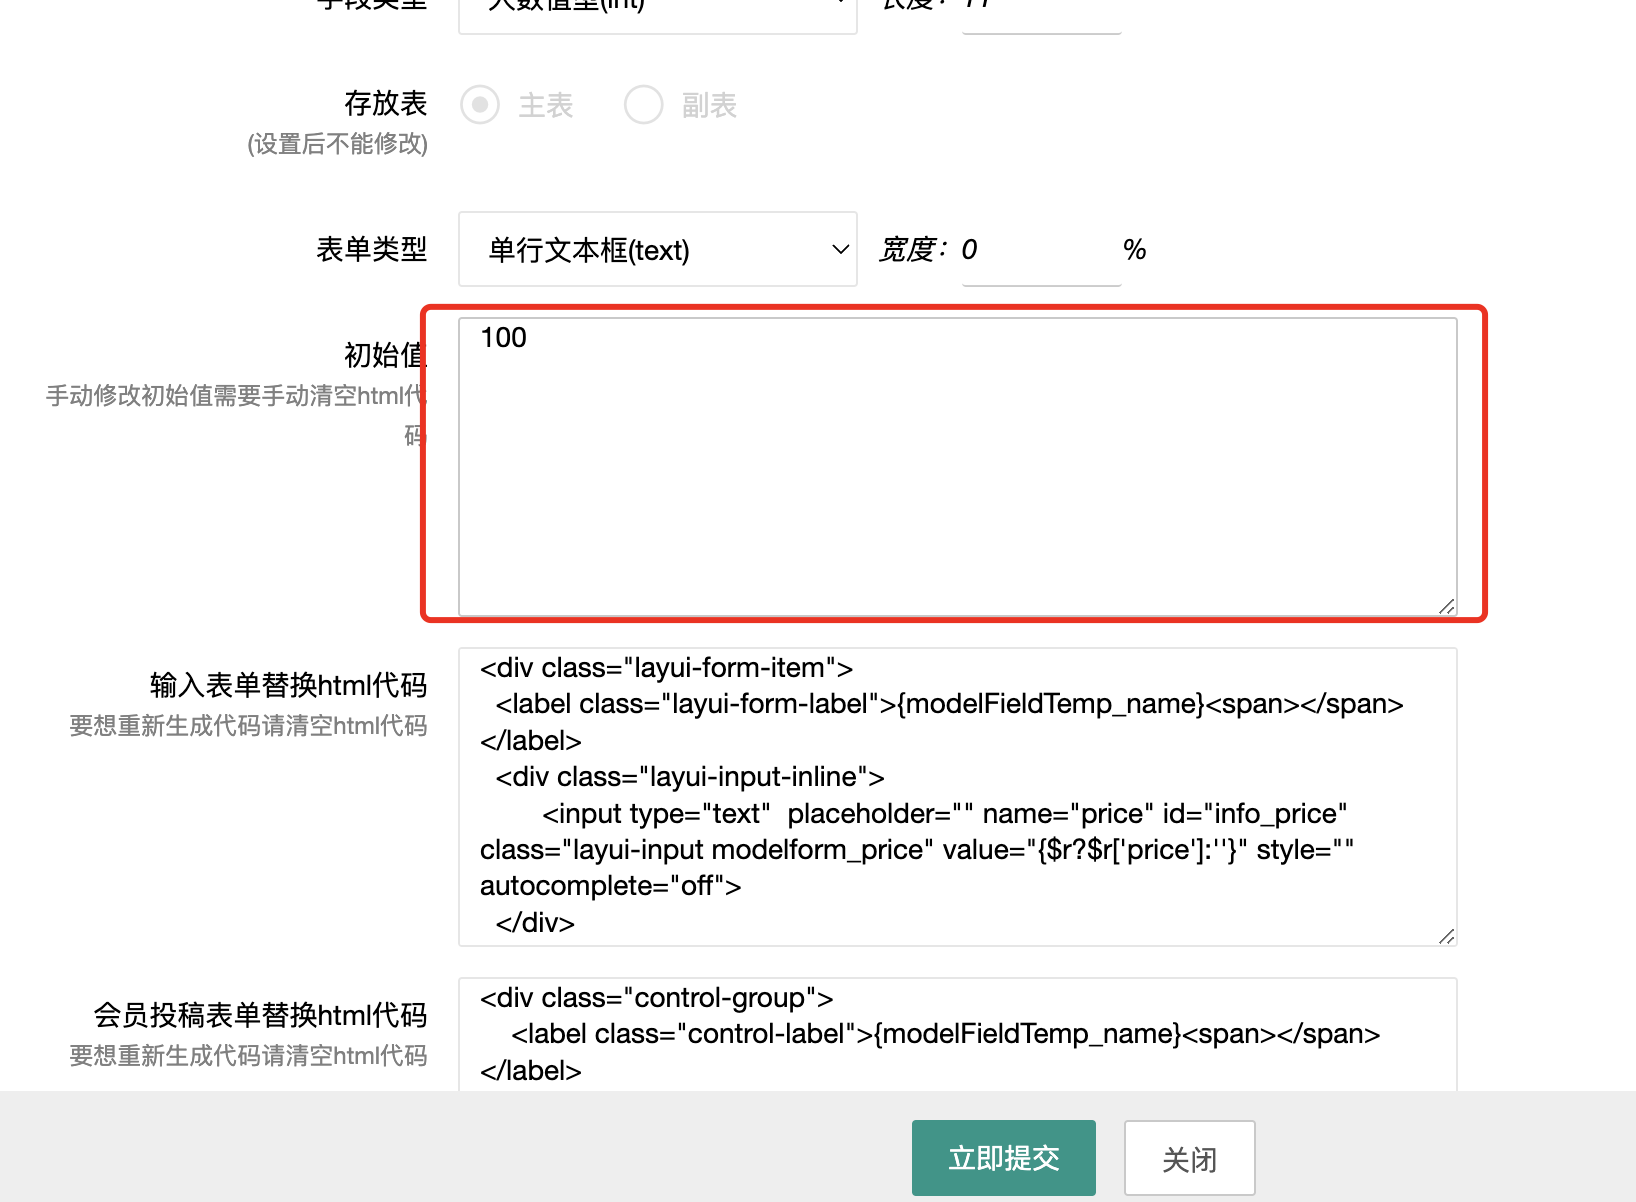
Task: Select the 主表 radio button
Action: coord(480,105)
